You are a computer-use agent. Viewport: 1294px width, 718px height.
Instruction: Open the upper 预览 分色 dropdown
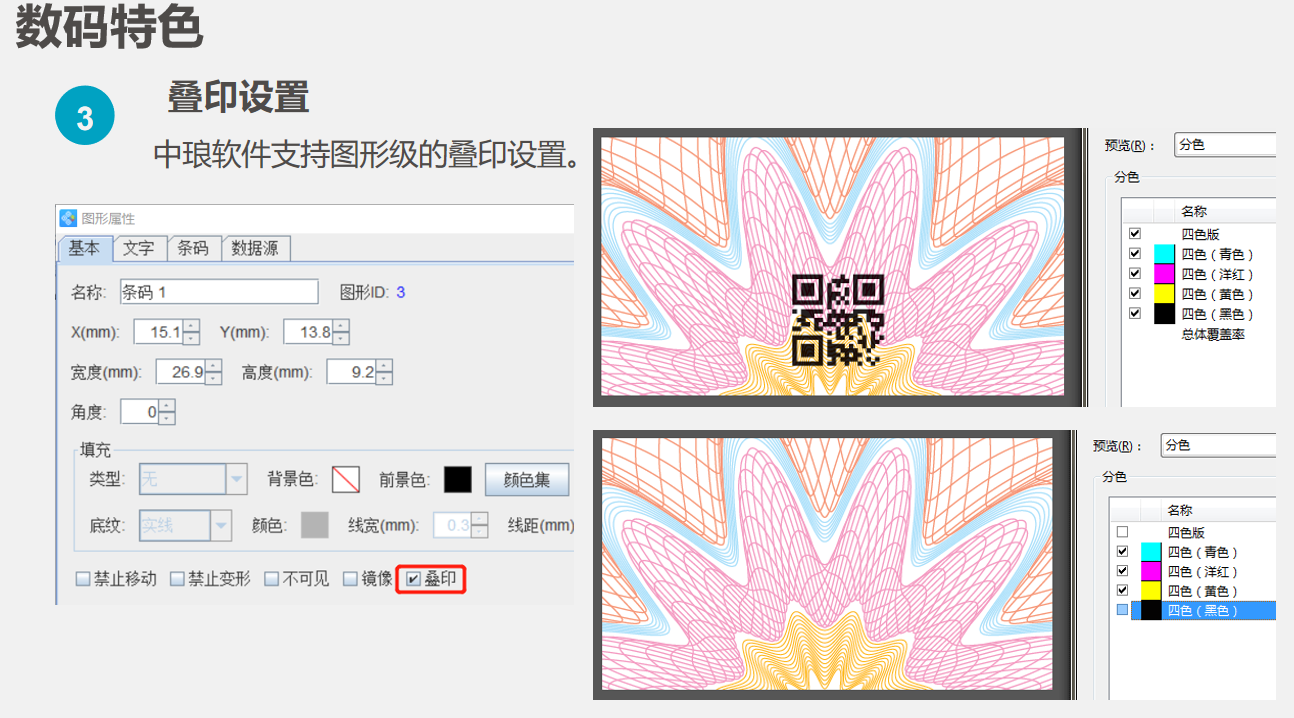[1225, 145]
